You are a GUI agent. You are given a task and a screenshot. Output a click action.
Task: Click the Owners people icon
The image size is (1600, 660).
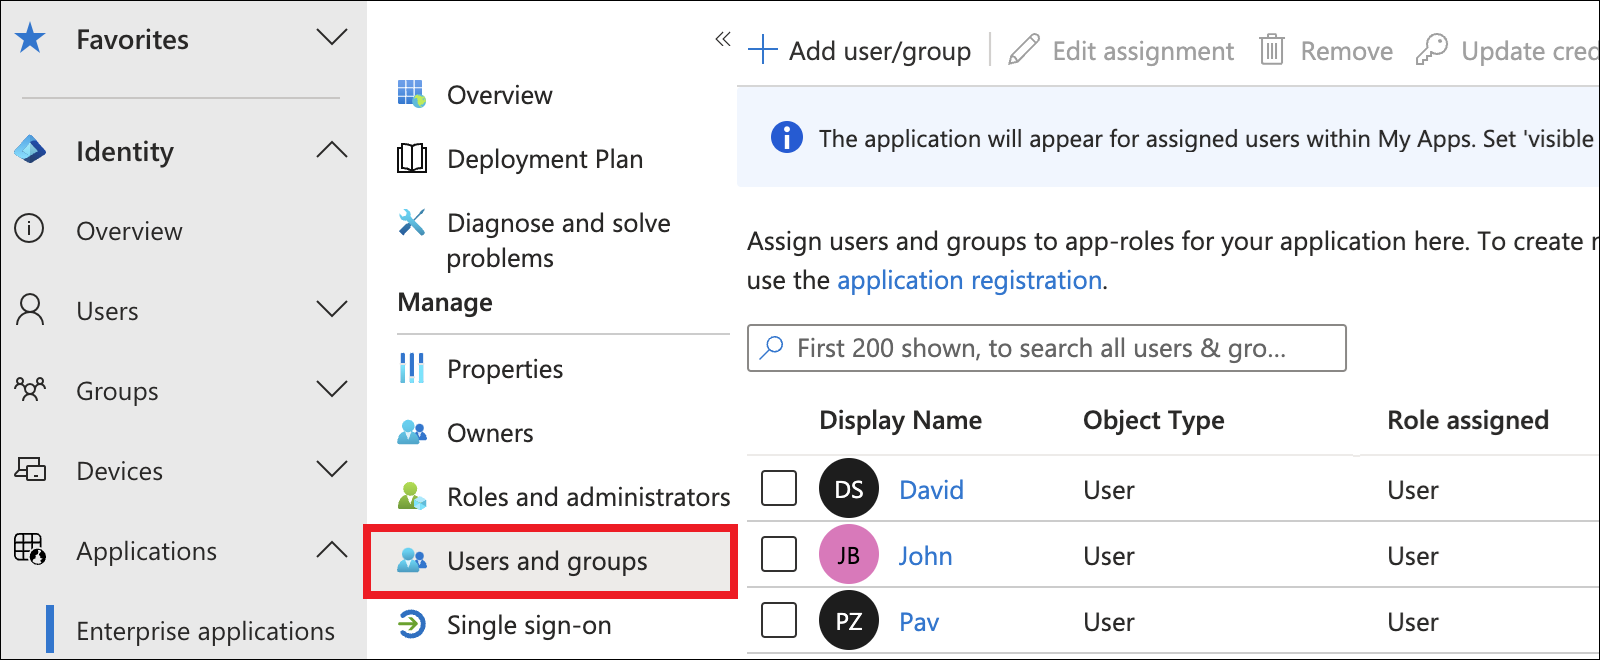412,432
